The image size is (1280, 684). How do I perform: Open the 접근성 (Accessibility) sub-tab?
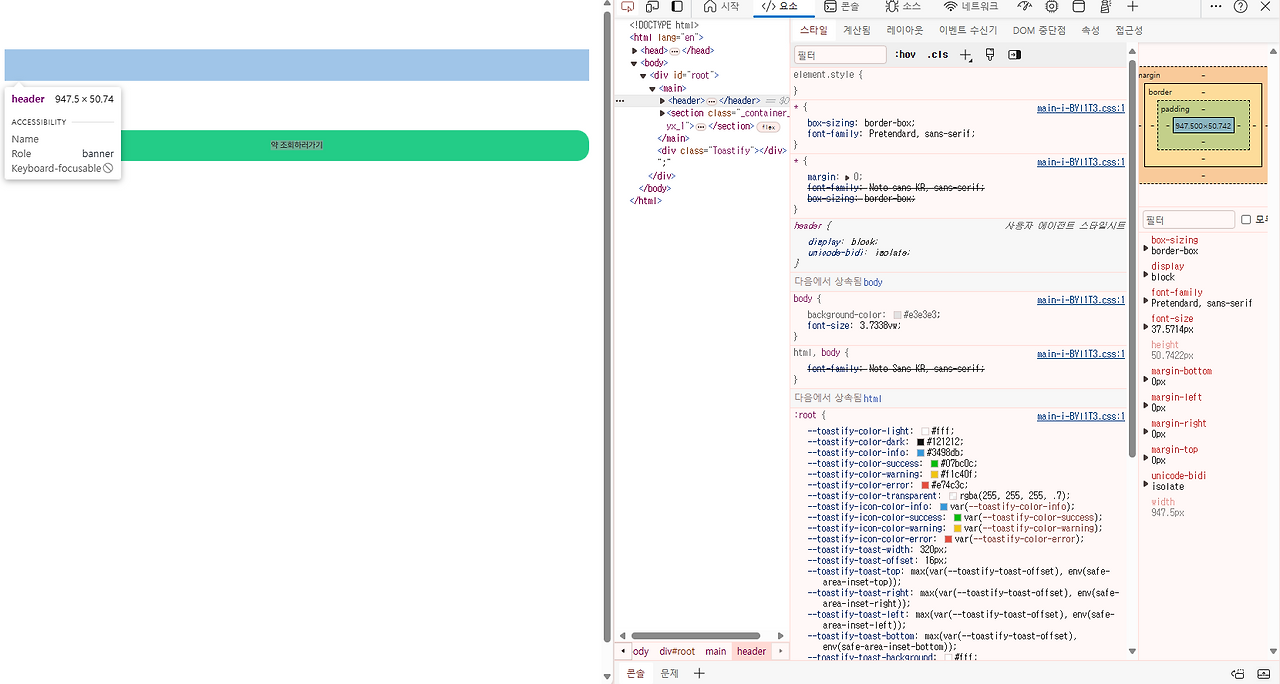click(1129, 31)
